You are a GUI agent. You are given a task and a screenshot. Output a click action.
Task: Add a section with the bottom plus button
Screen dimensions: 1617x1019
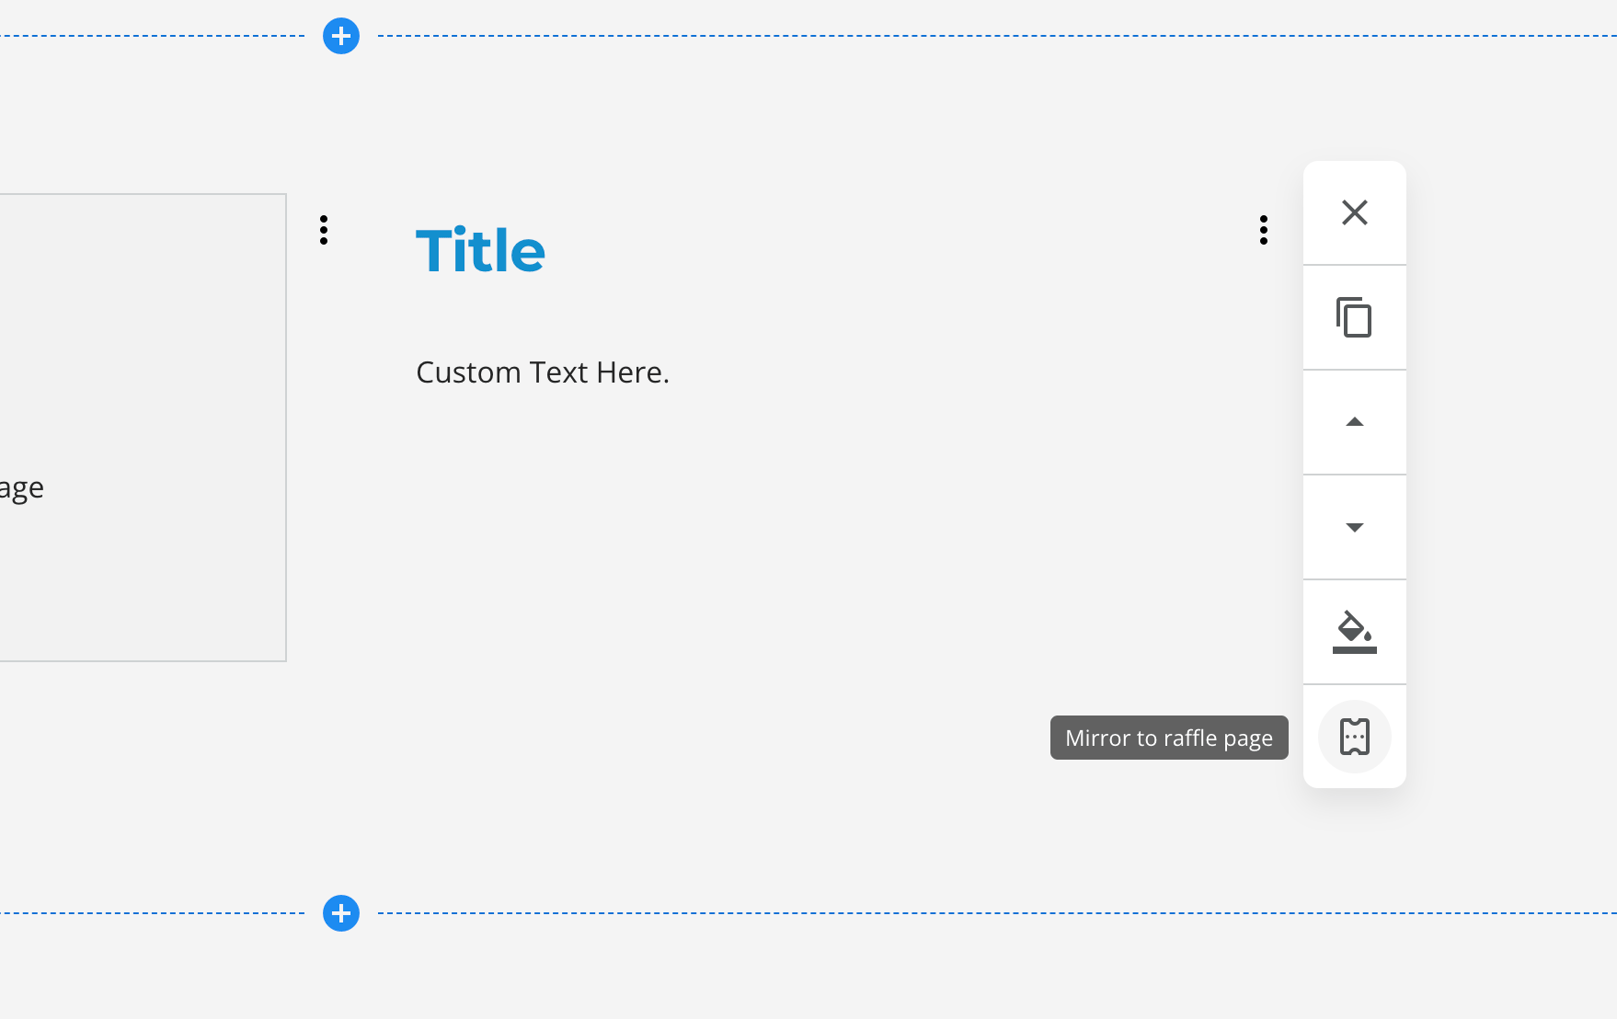[x=341, y=913]
